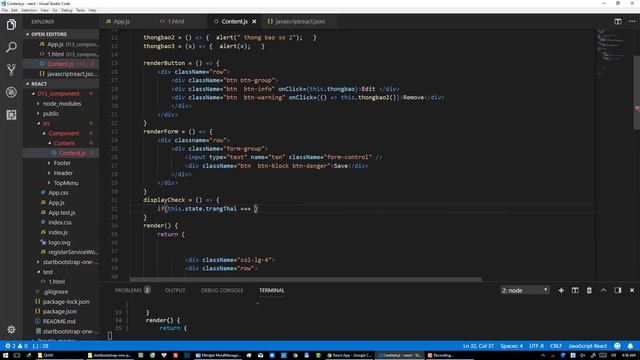The height and width of the screenshot is (360, 640).
Task: Collapse the REACT folder section
Action: [39, 84]
